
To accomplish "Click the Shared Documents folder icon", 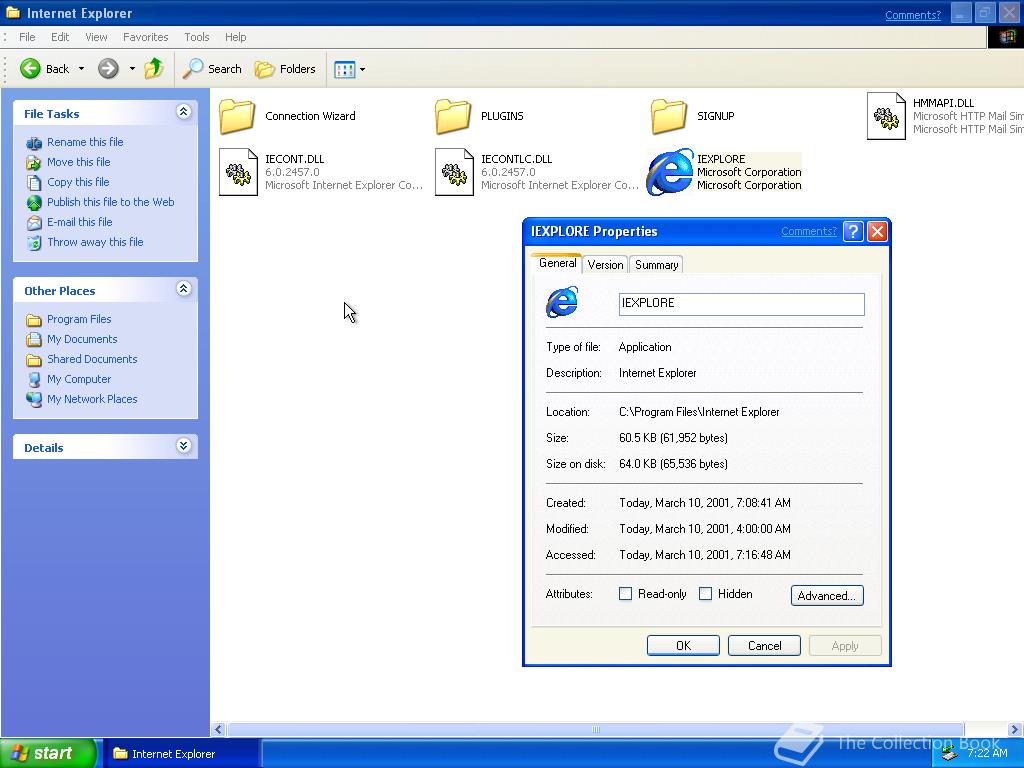I will (x=34, y=359).
